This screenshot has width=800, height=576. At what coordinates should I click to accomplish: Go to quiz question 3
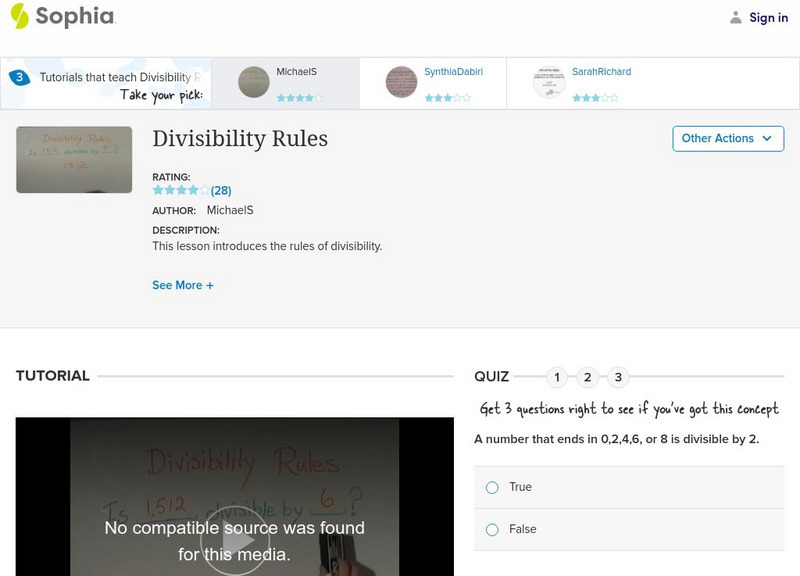click(x=618, y=378)
